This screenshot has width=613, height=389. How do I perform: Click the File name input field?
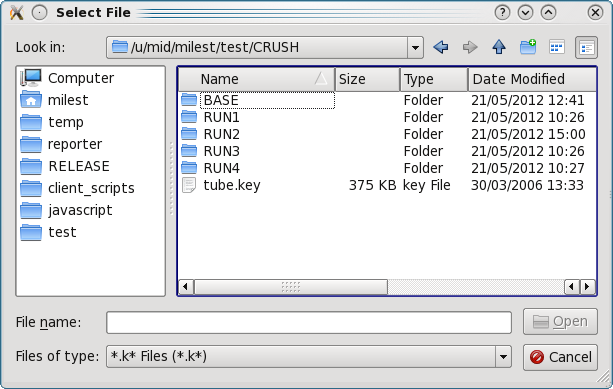pyautogui.click(x=309, y=322)
